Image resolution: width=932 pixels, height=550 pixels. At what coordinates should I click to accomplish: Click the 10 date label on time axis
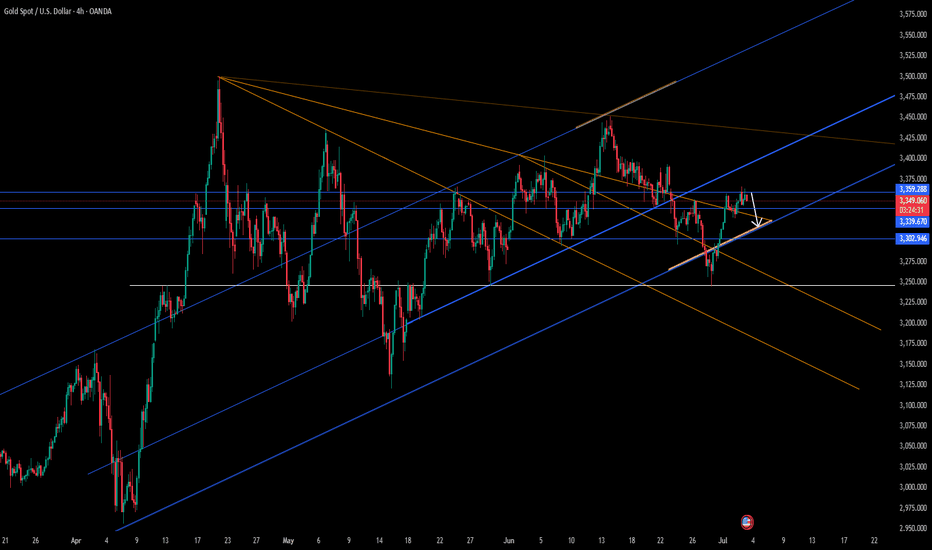pyautogui.click(x=571, y=540)
